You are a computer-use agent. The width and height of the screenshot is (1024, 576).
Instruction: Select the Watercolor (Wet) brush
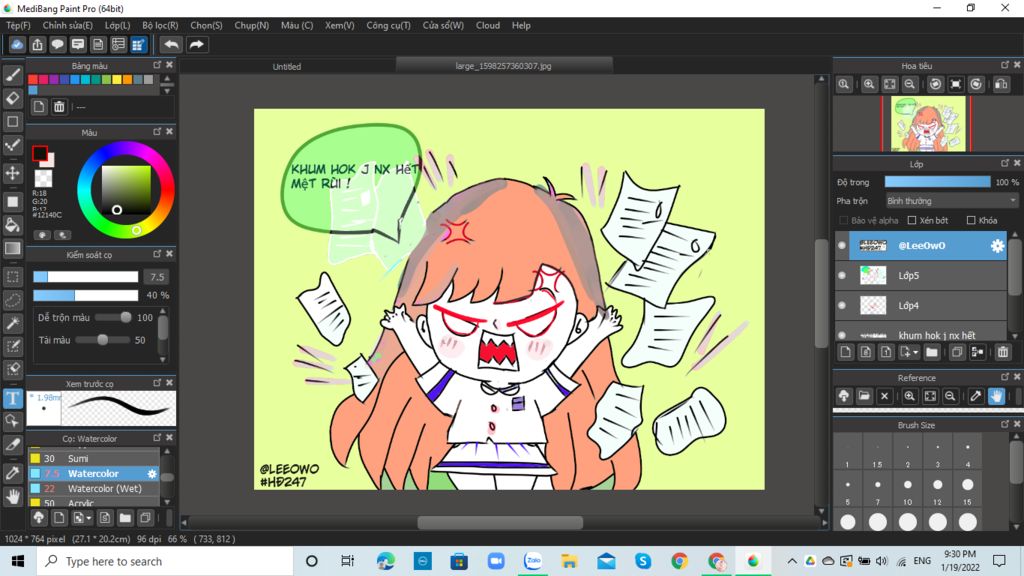93,488
